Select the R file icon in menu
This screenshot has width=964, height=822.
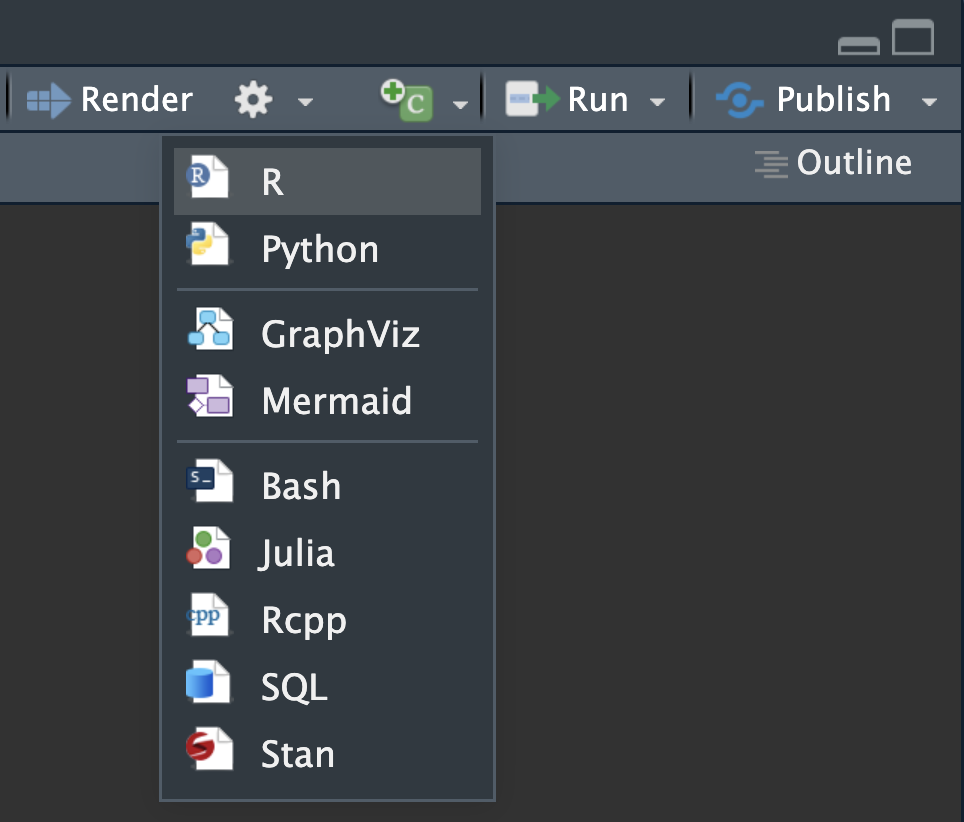click(x=208, y=177)
